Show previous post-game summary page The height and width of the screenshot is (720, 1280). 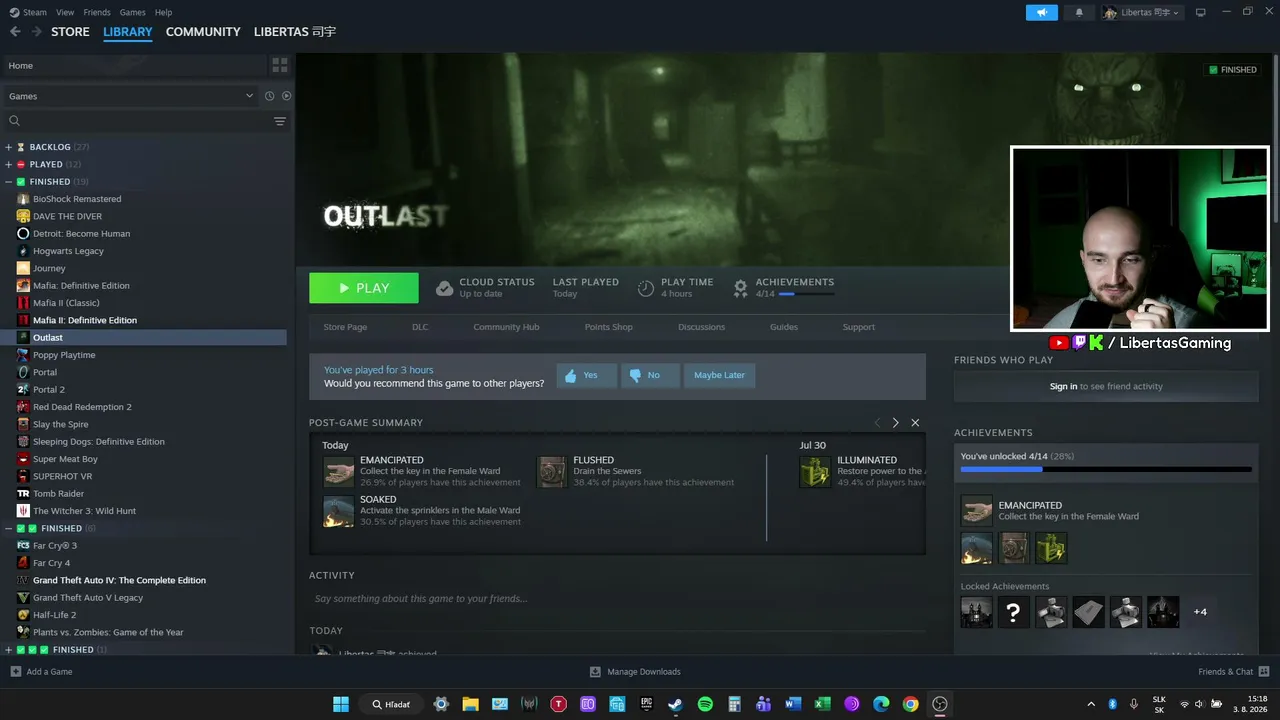click(877, 423)
